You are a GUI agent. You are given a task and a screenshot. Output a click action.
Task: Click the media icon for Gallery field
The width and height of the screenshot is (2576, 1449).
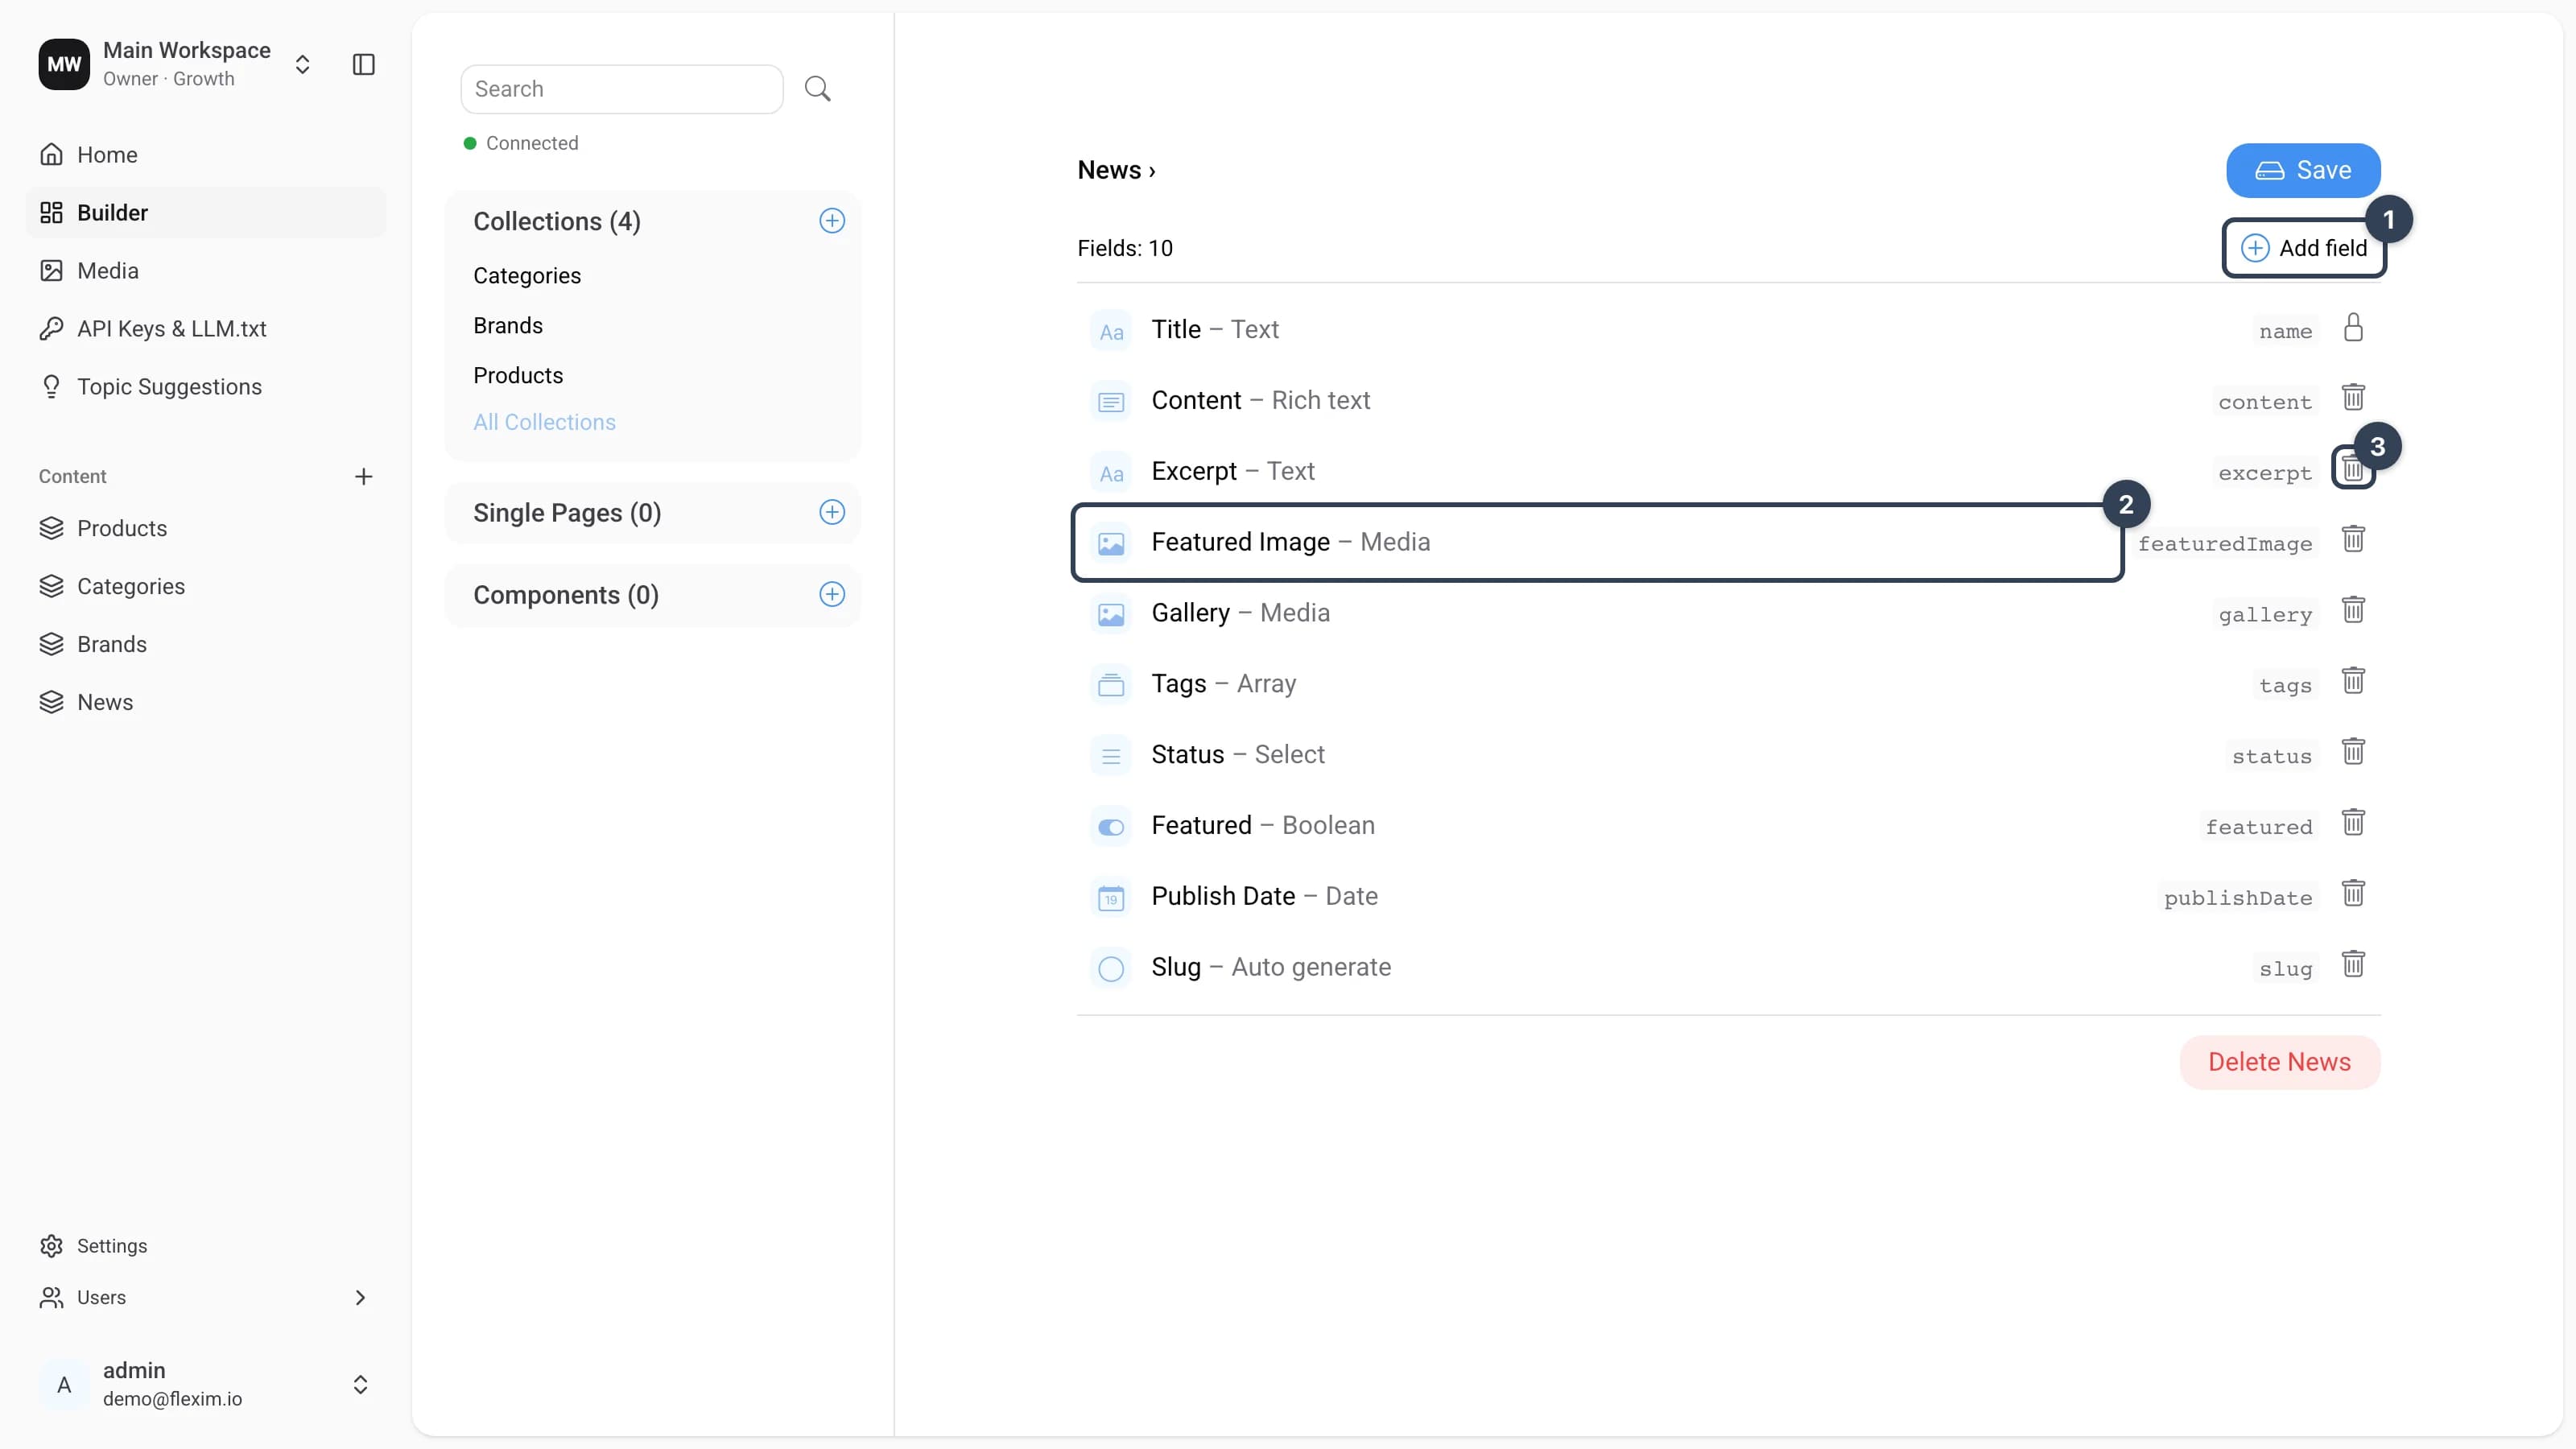[x=1111, y=614]
